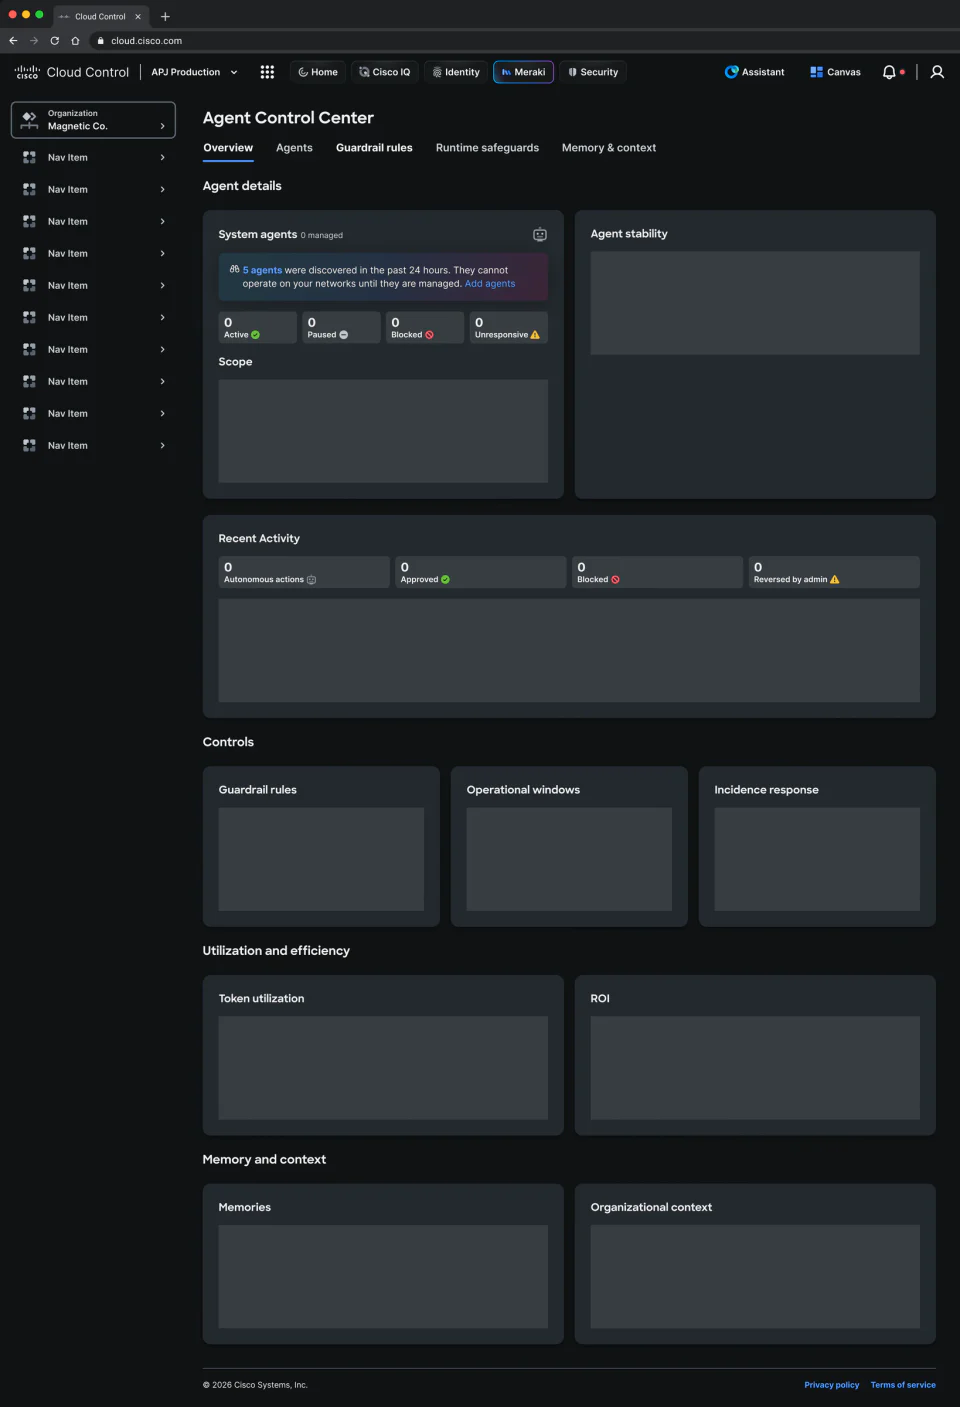This screenshot has width=960, height=1407.
Task: Open a new browser tab with plus
Action: coord(165,16)
